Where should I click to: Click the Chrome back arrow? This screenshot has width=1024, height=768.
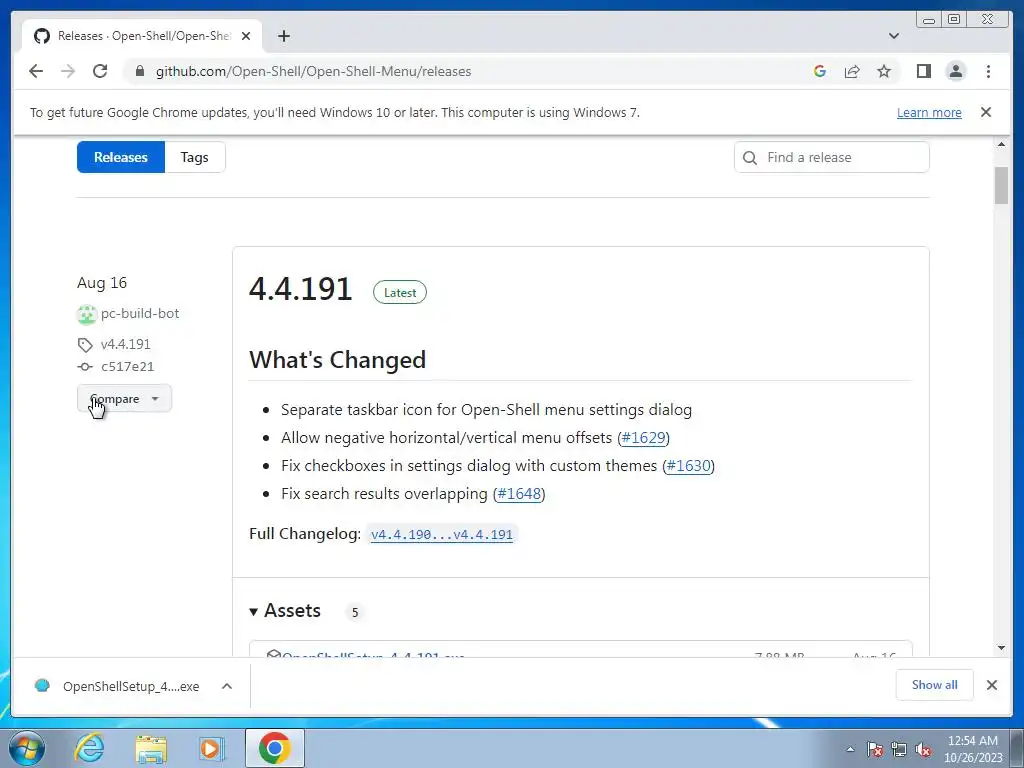pos(36,71)
